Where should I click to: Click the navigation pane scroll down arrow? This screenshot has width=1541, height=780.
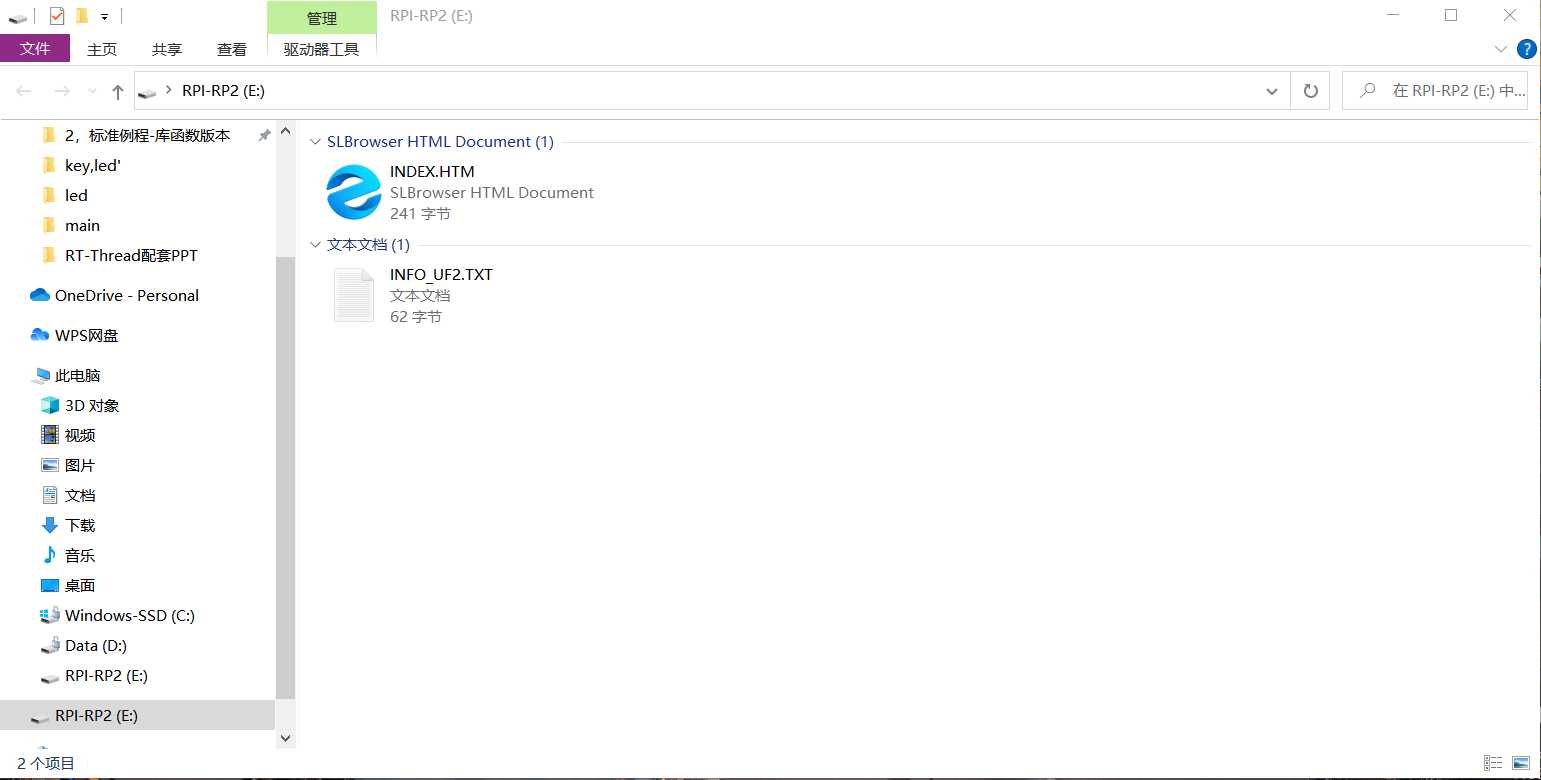285,738
